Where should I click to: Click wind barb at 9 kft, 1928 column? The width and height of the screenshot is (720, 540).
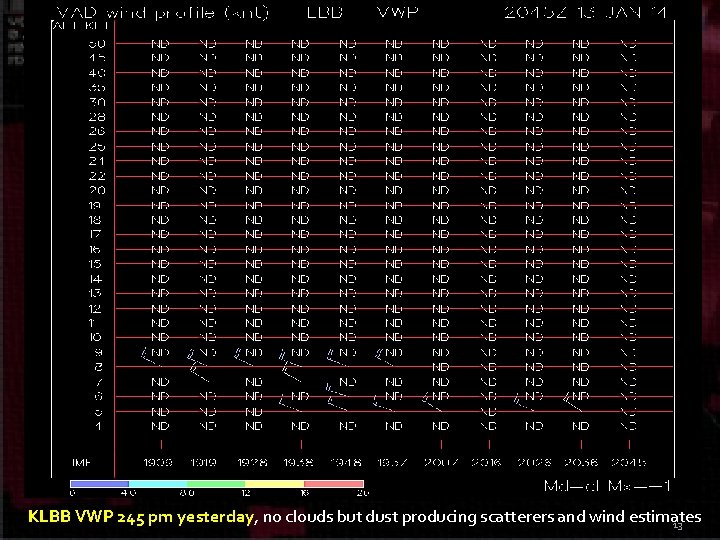[243, 357]
